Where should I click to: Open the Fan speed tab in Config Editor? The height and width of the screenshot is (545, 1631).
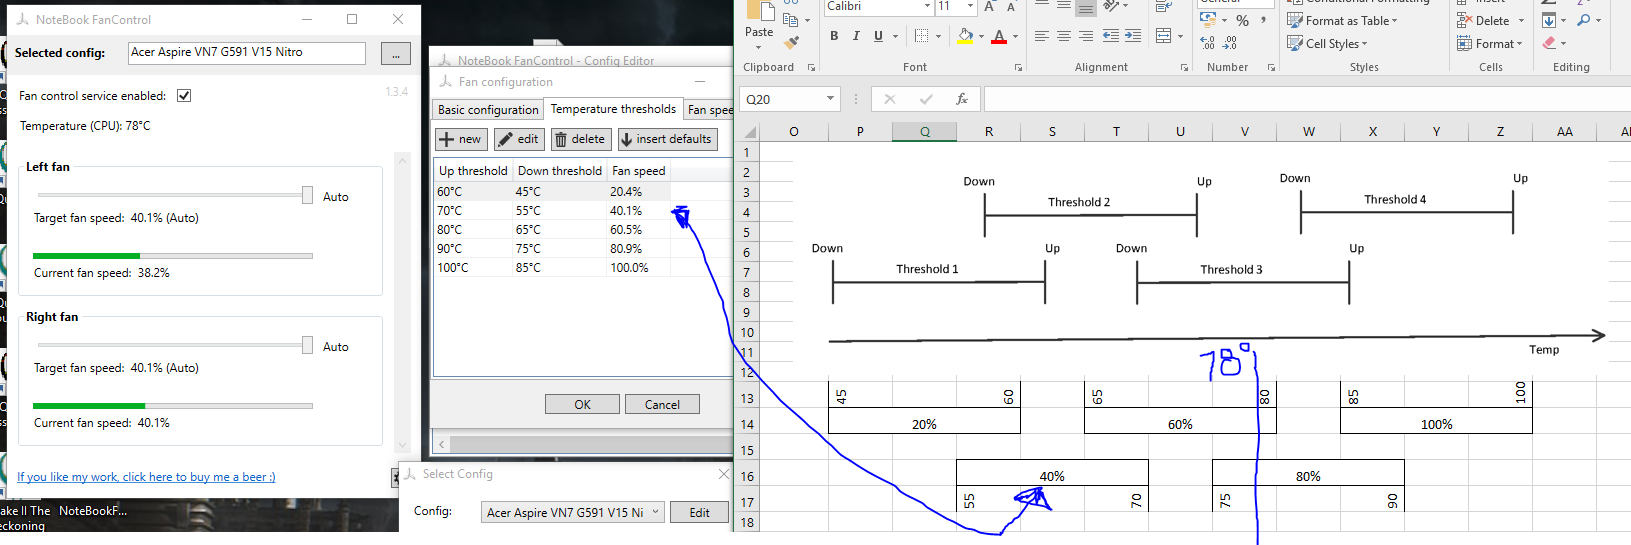coord(710,110)
